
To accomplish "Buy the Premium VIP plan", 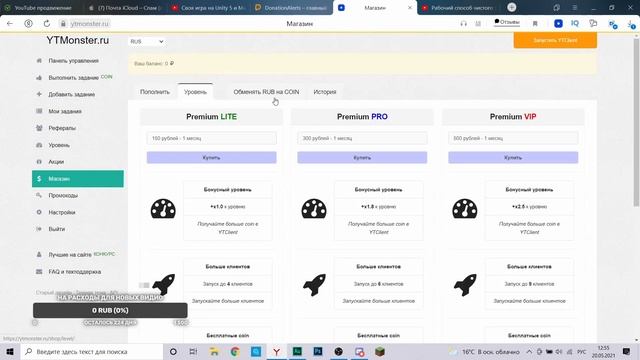I will click(x=513, y=158).
